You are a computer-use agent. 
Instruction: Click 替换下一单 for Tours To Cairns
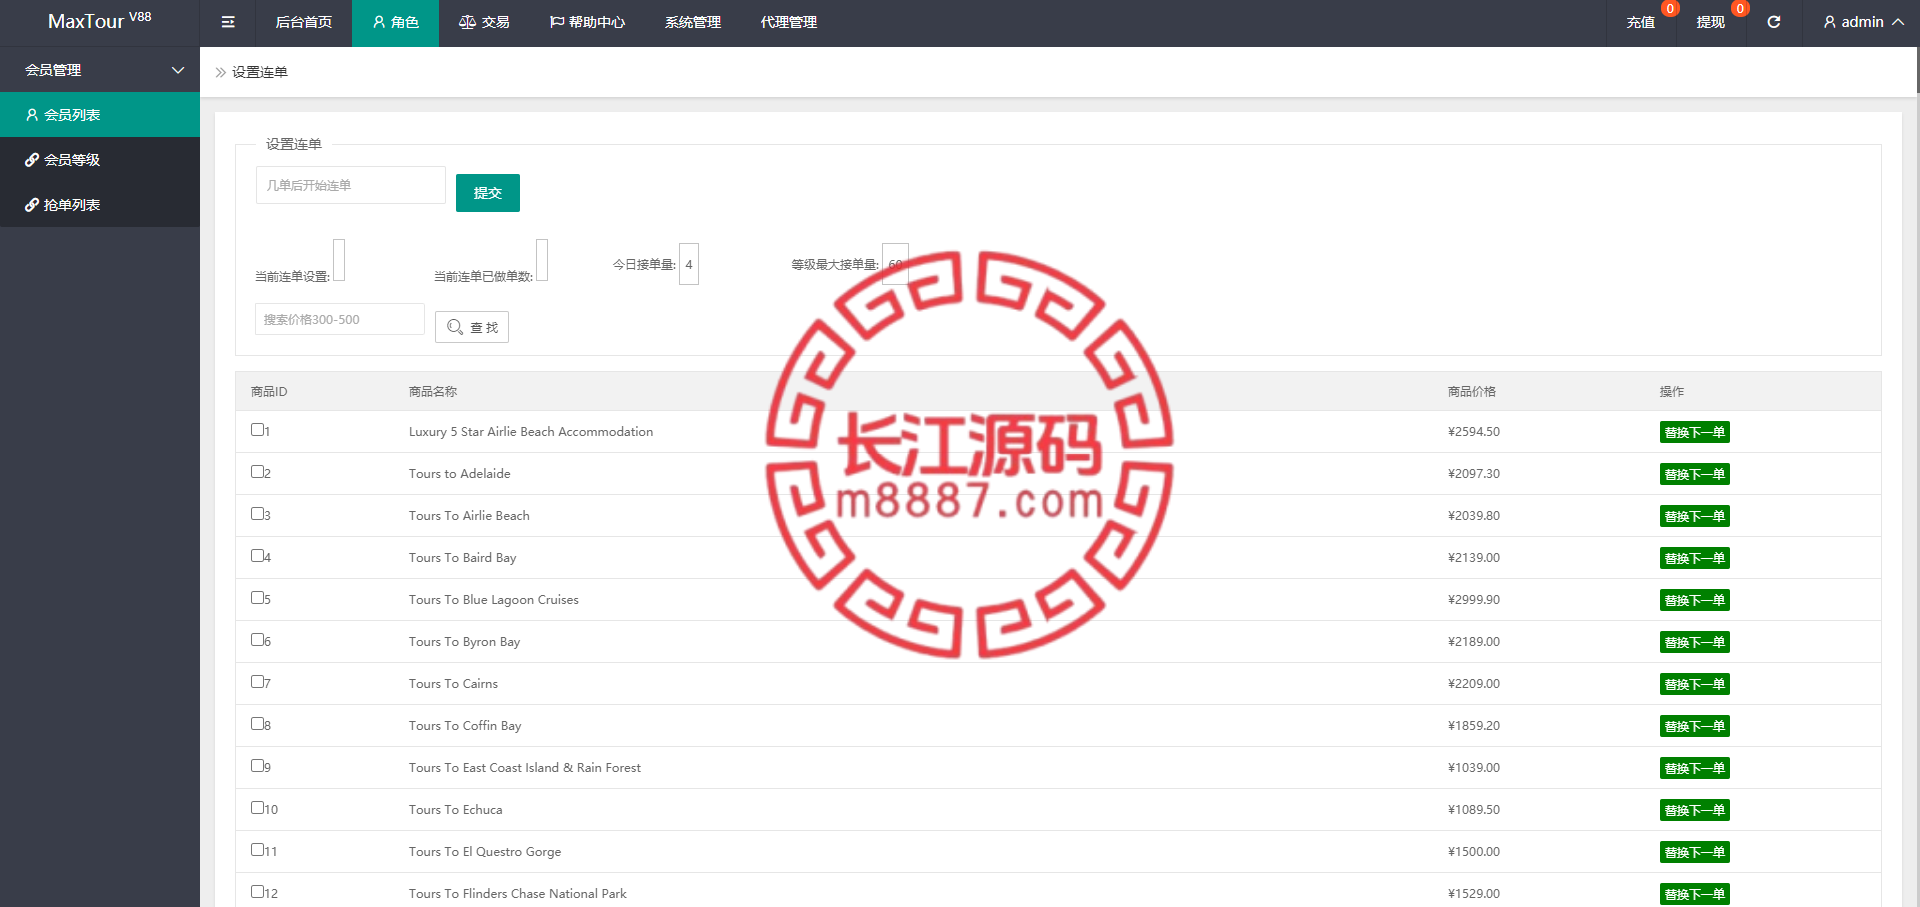click(x=1694, y=684)
